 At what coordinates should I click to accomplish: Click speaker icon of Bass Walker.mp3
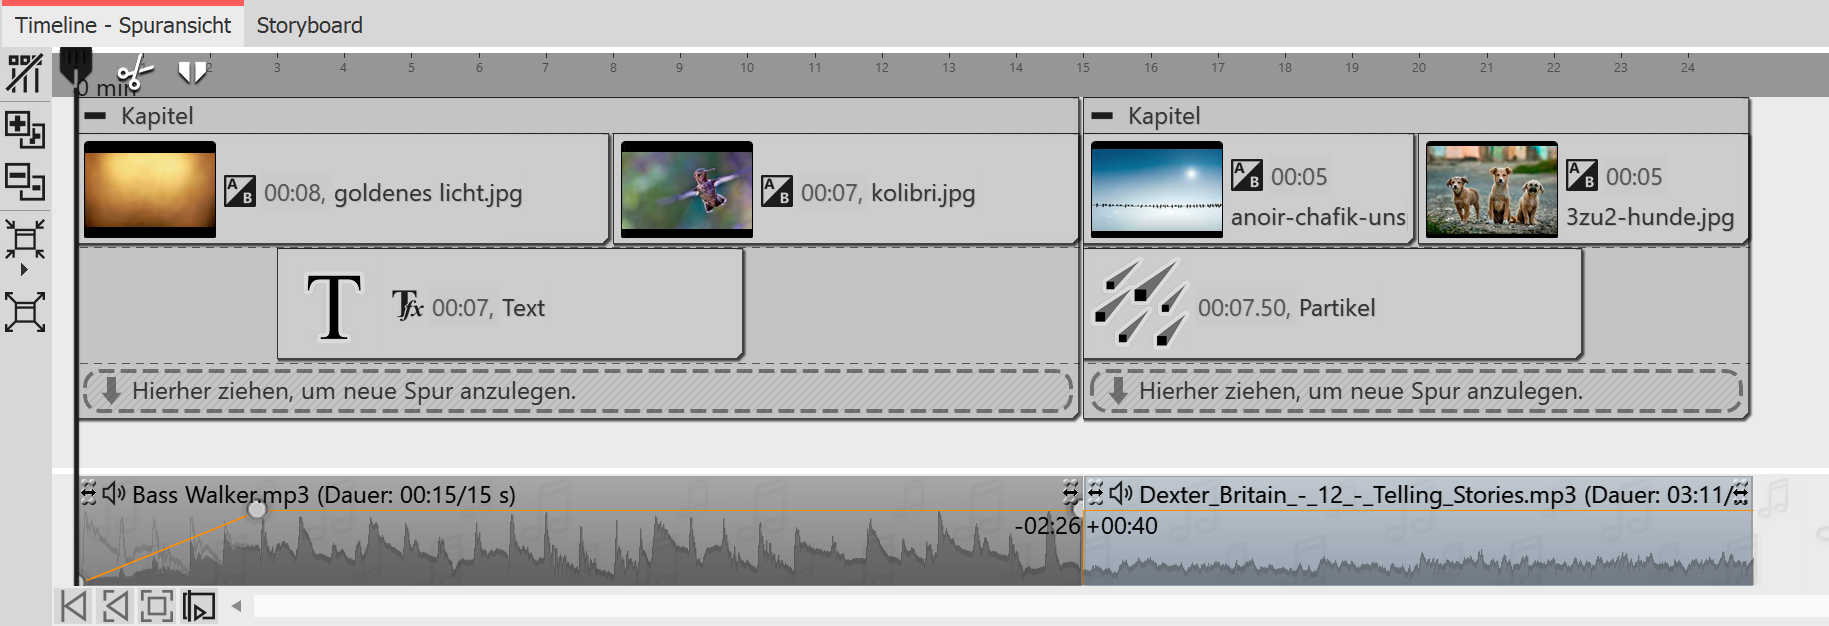(x=114, y=493)
